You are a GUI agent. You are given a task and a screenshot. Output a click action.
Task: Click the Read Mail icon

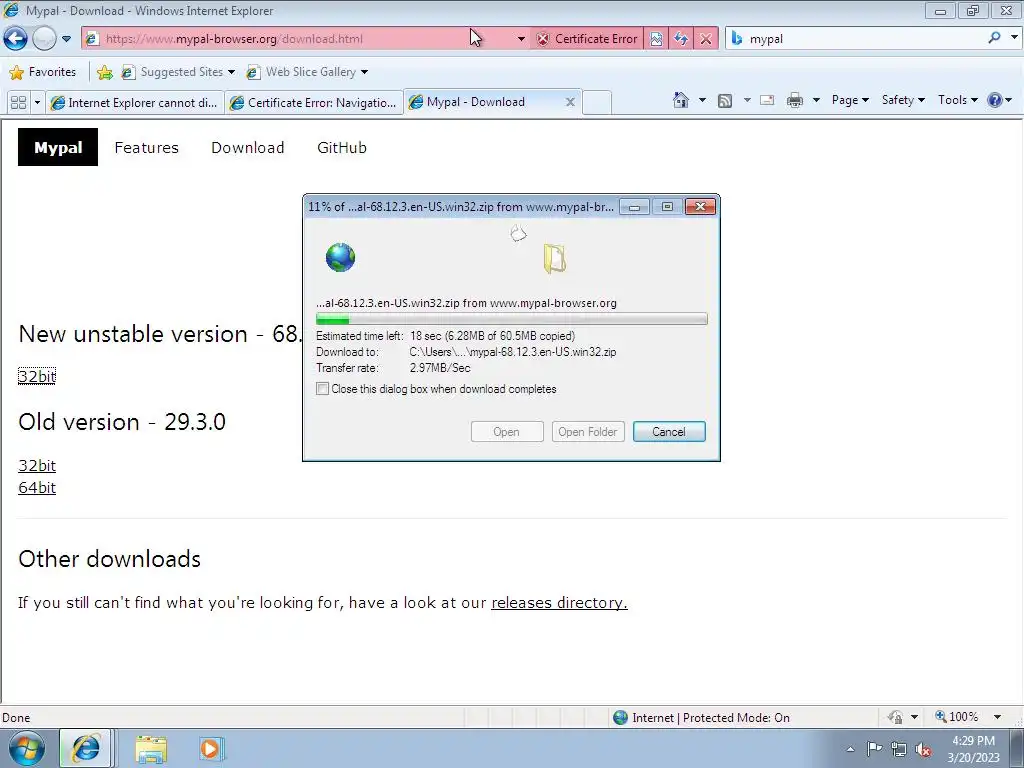pyautogui.click(x=767, y=100)
